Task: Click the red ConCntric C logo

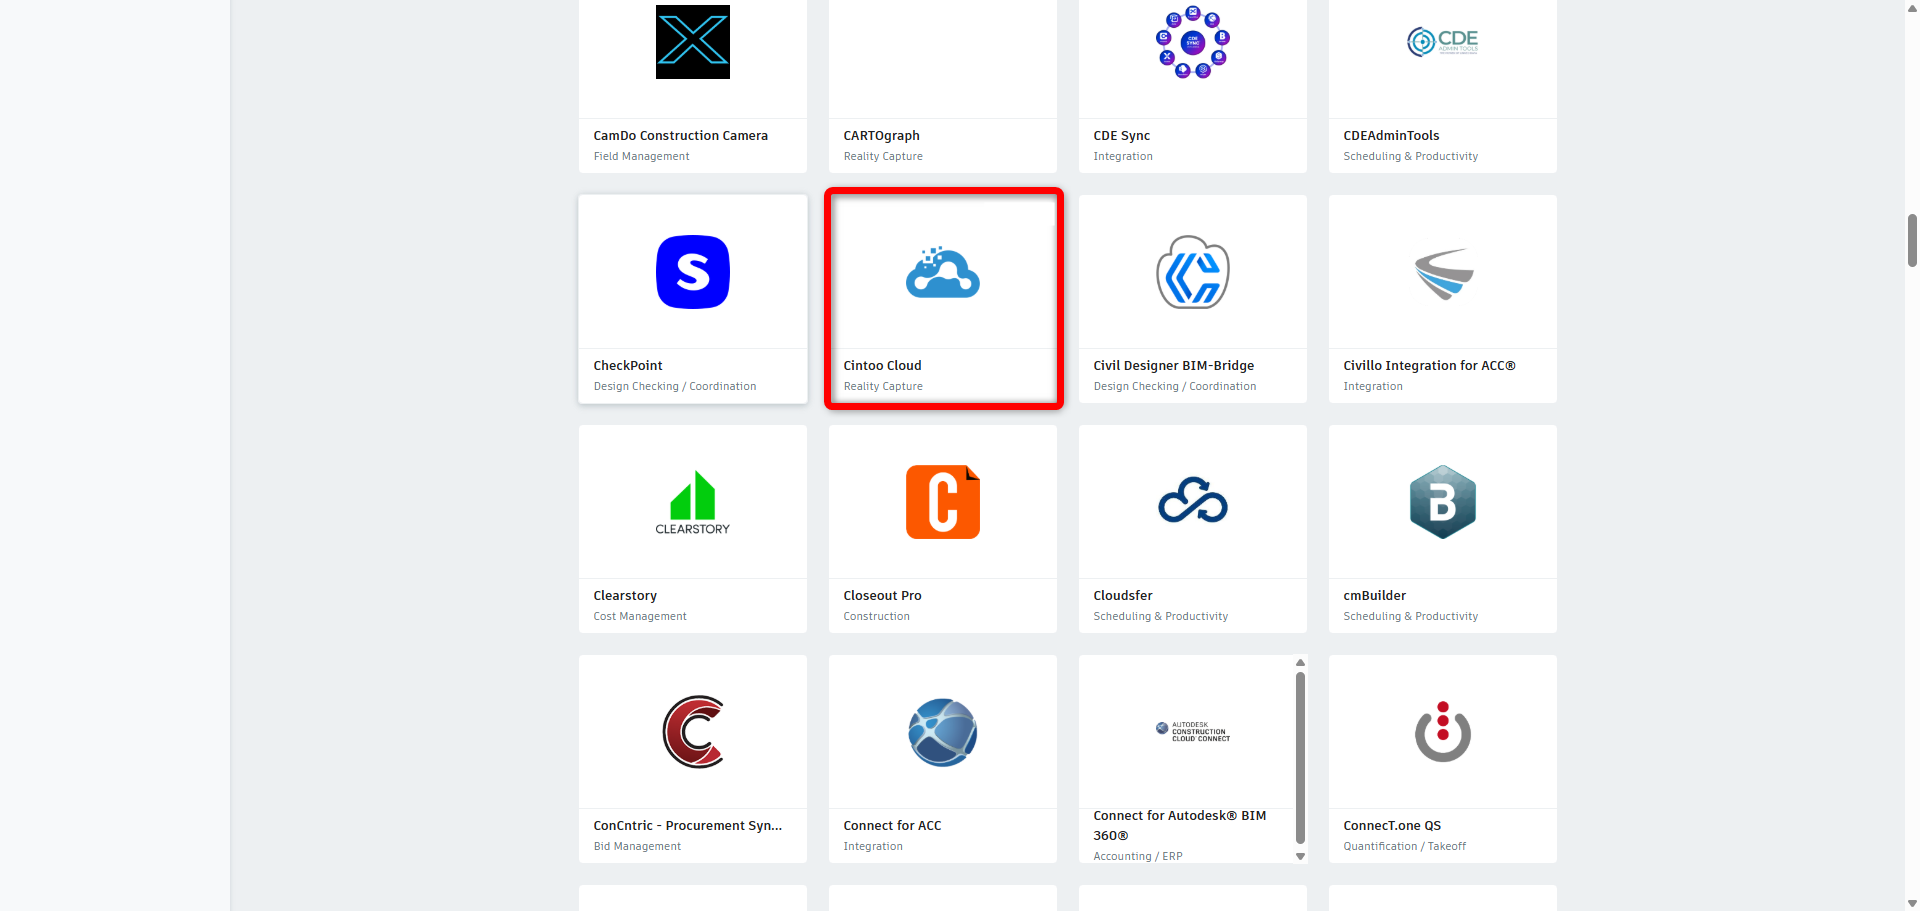Action: [693, 732]
